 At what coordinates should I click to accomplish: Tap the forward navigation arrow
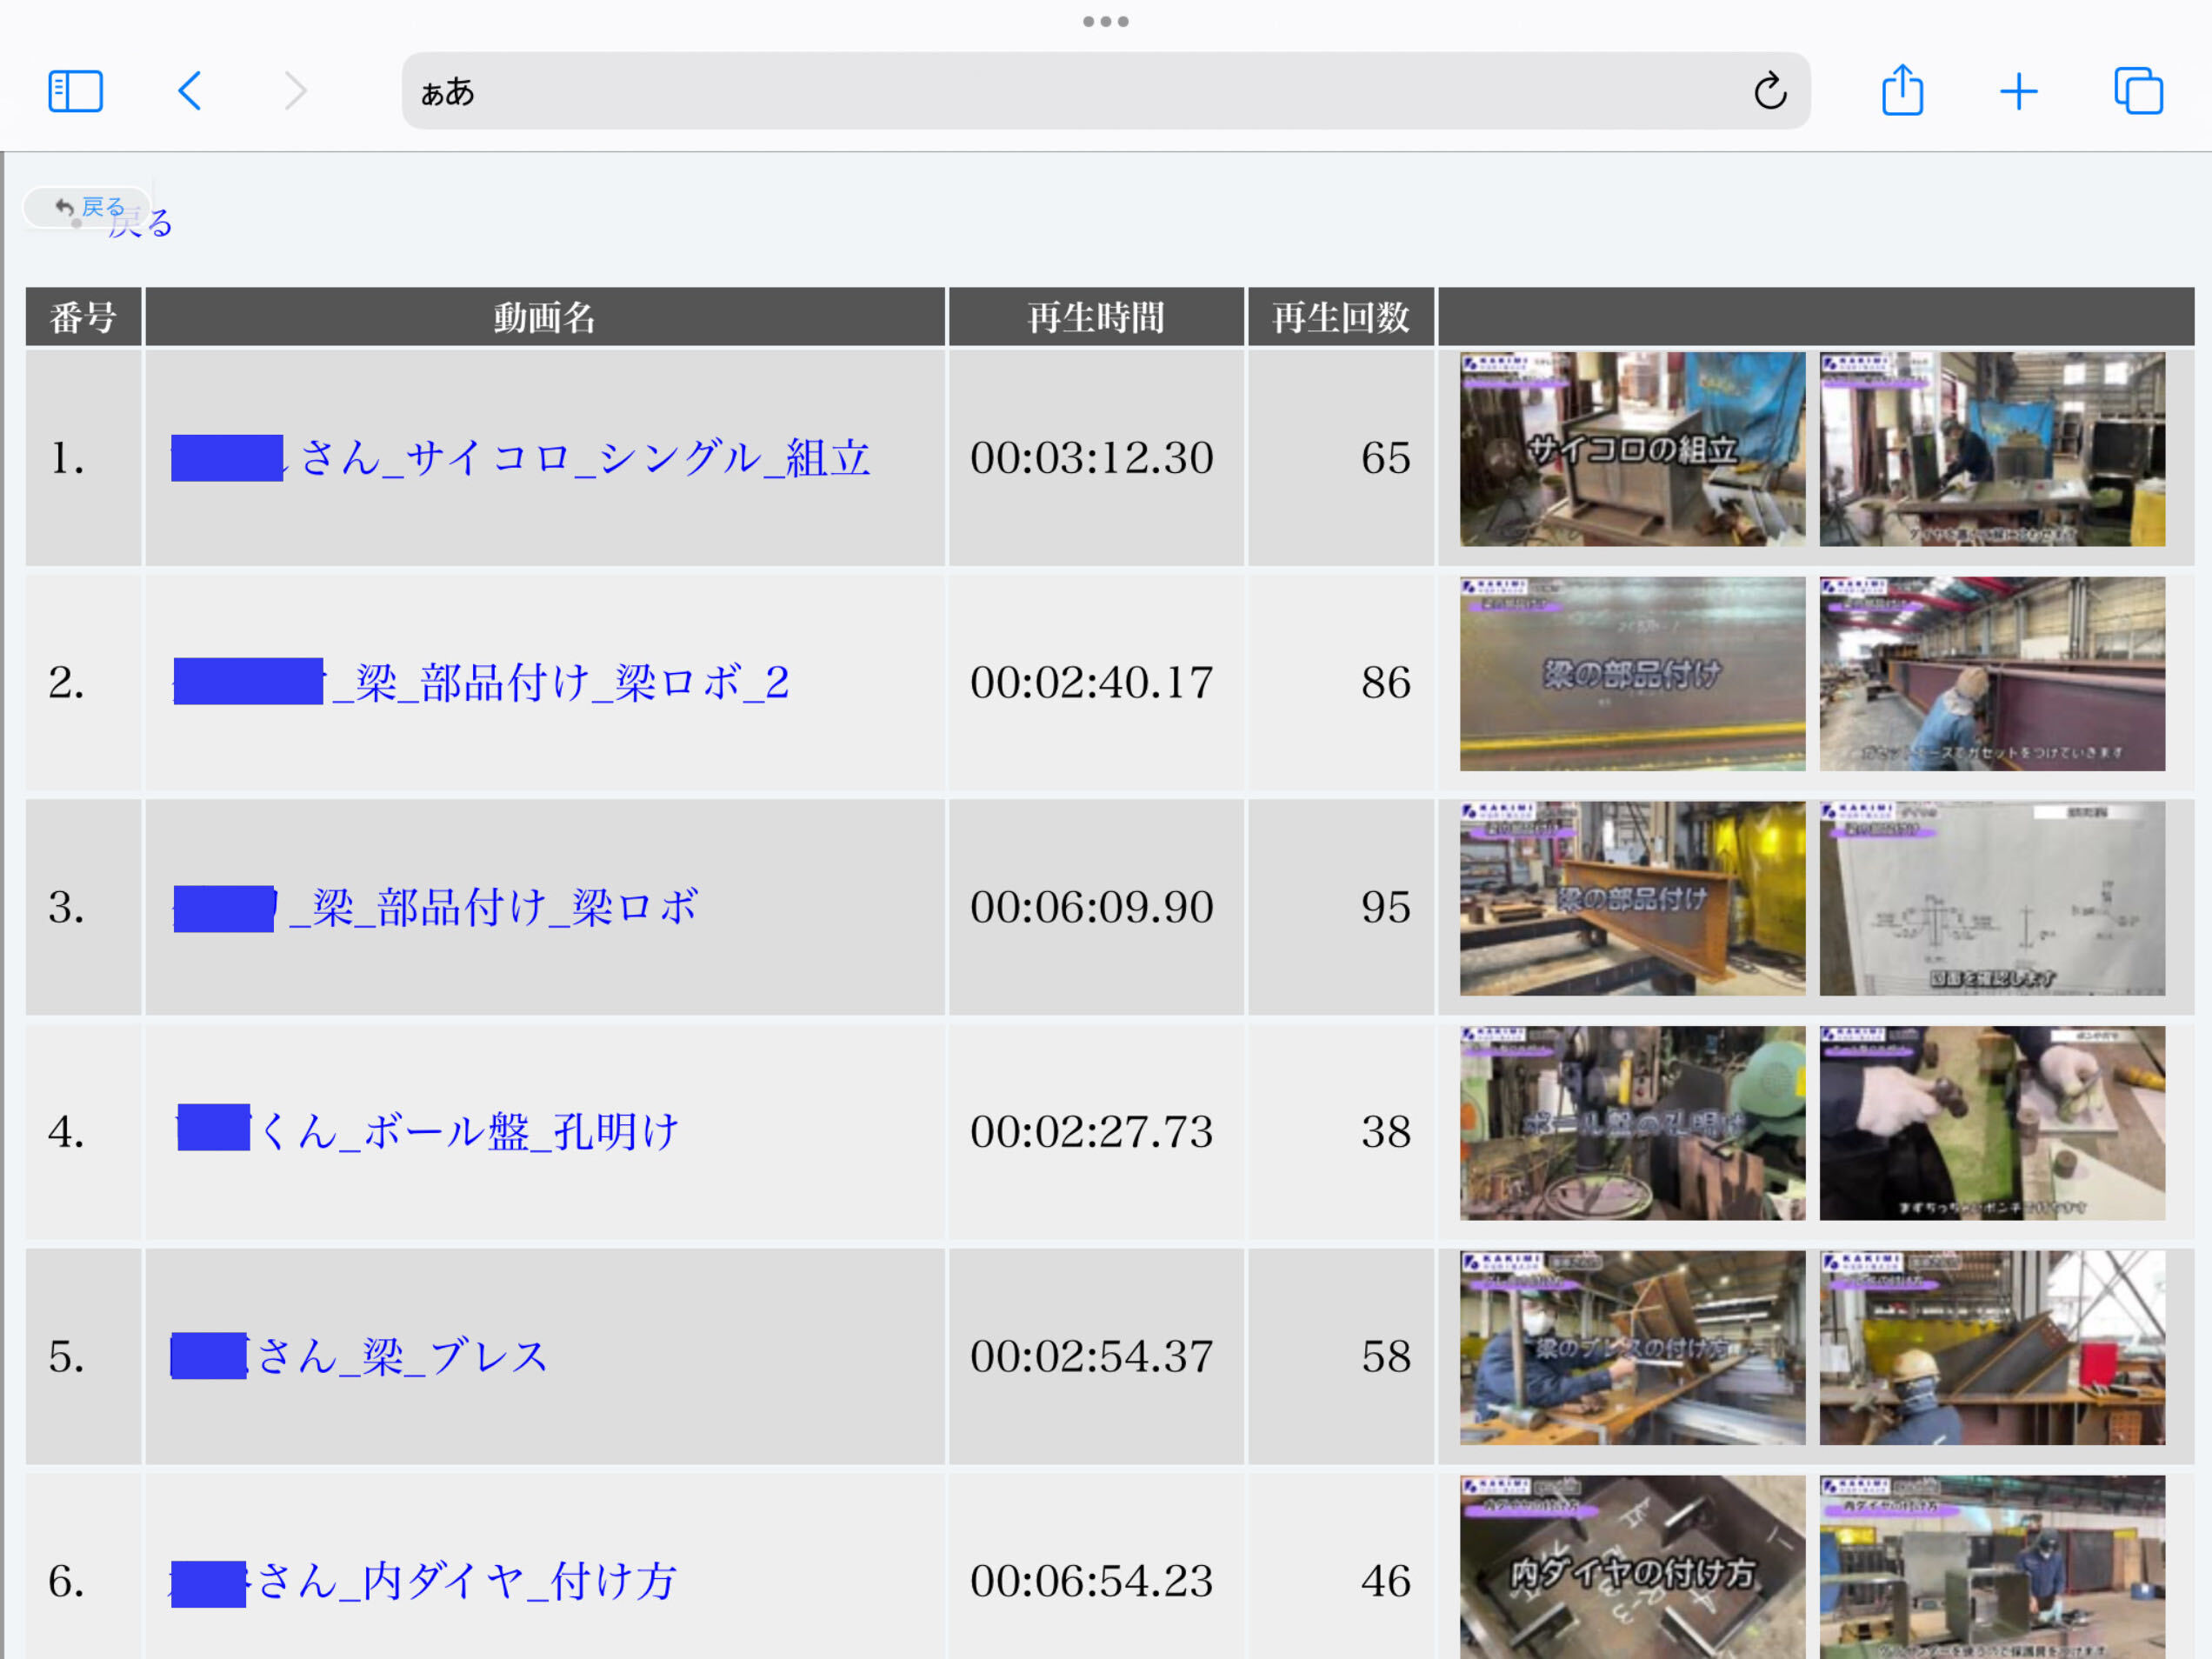pyautogui.click(x=295, y=91)
